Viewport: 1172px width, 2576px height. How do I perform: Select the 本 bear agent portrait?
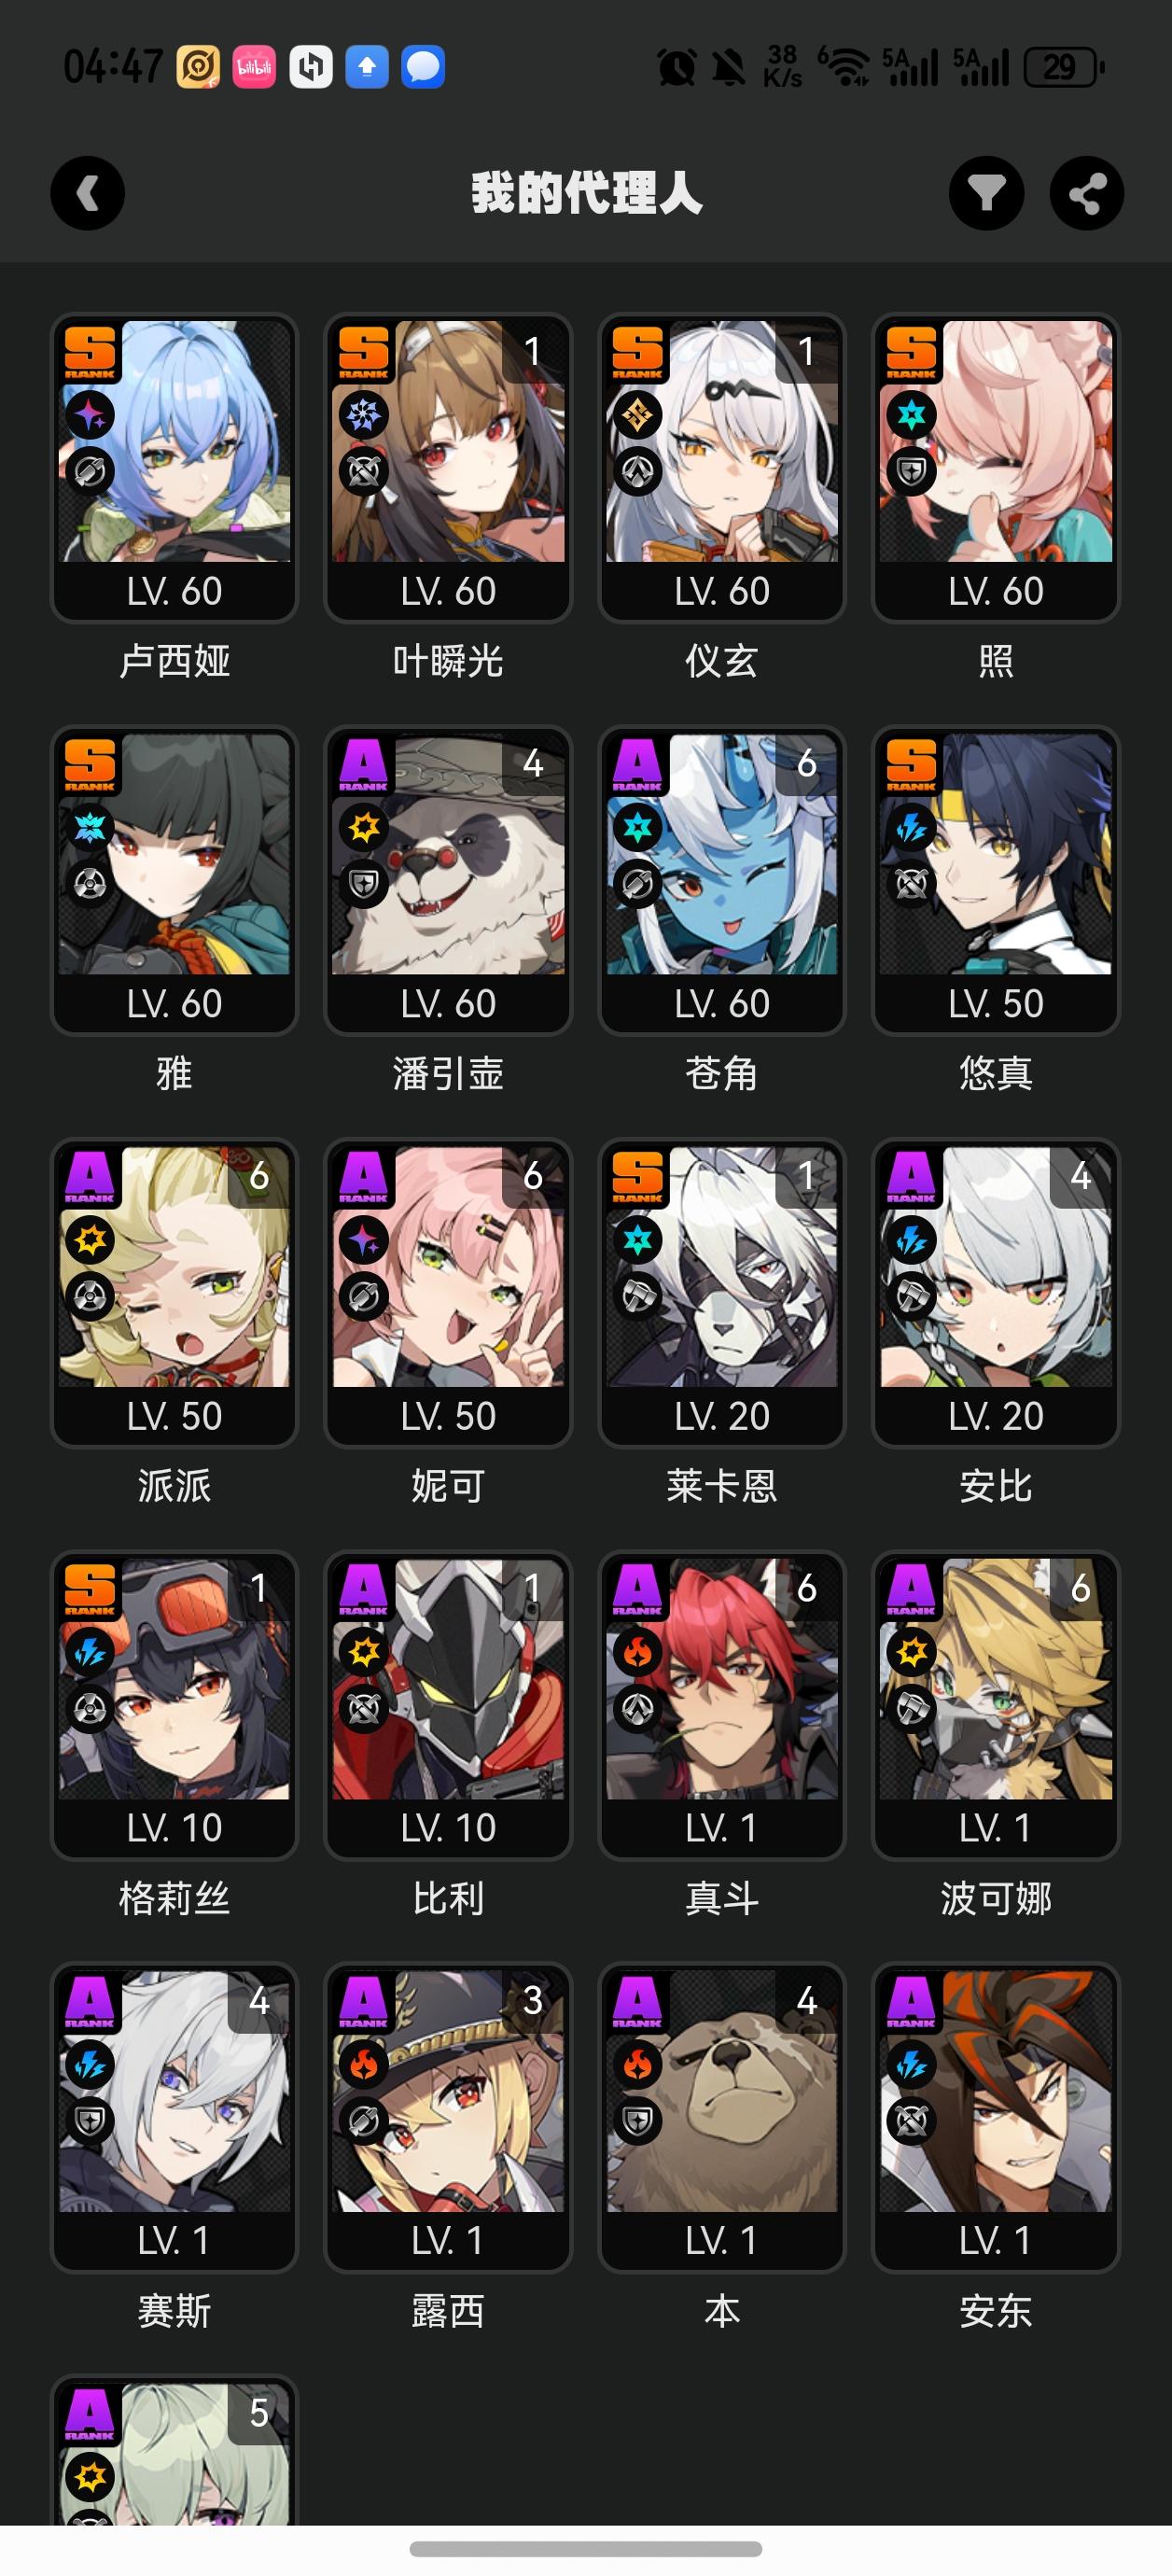[722, 2091]
